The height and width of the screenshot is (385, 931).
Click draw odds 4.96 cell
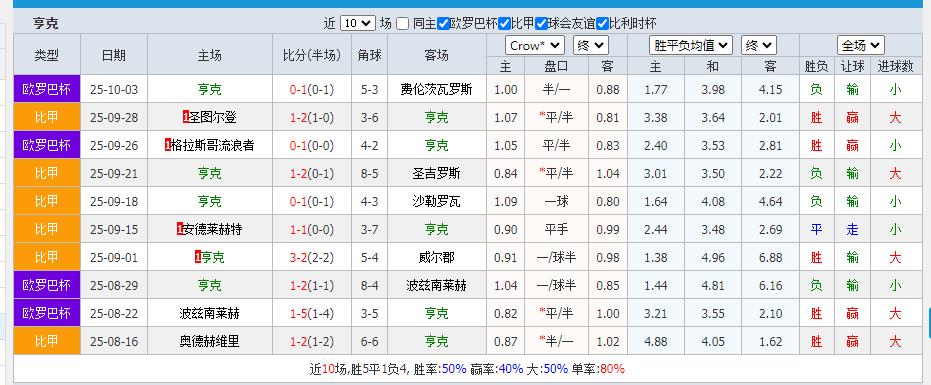(712, 257)
